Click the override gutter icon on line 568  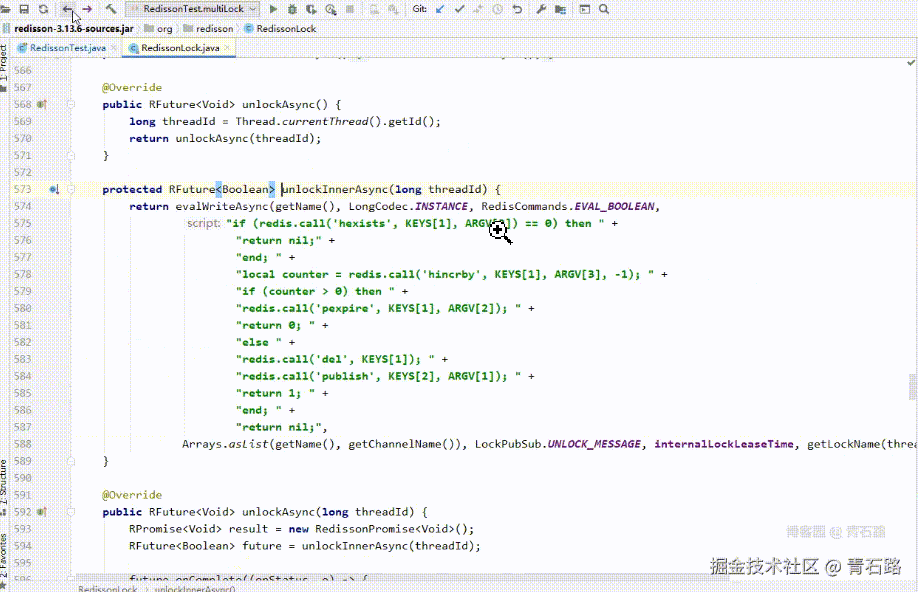(x=42, y=104)
